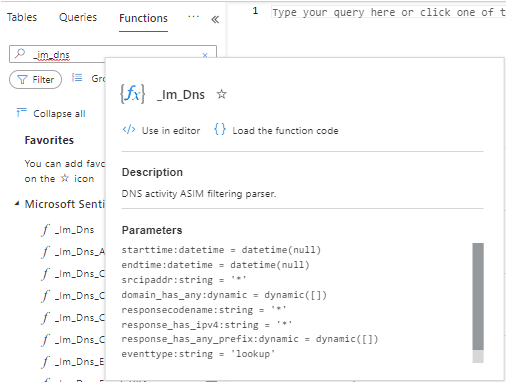506x382 pixels.
Task: Switch to the Queries tab
Action: coord(78,17)
